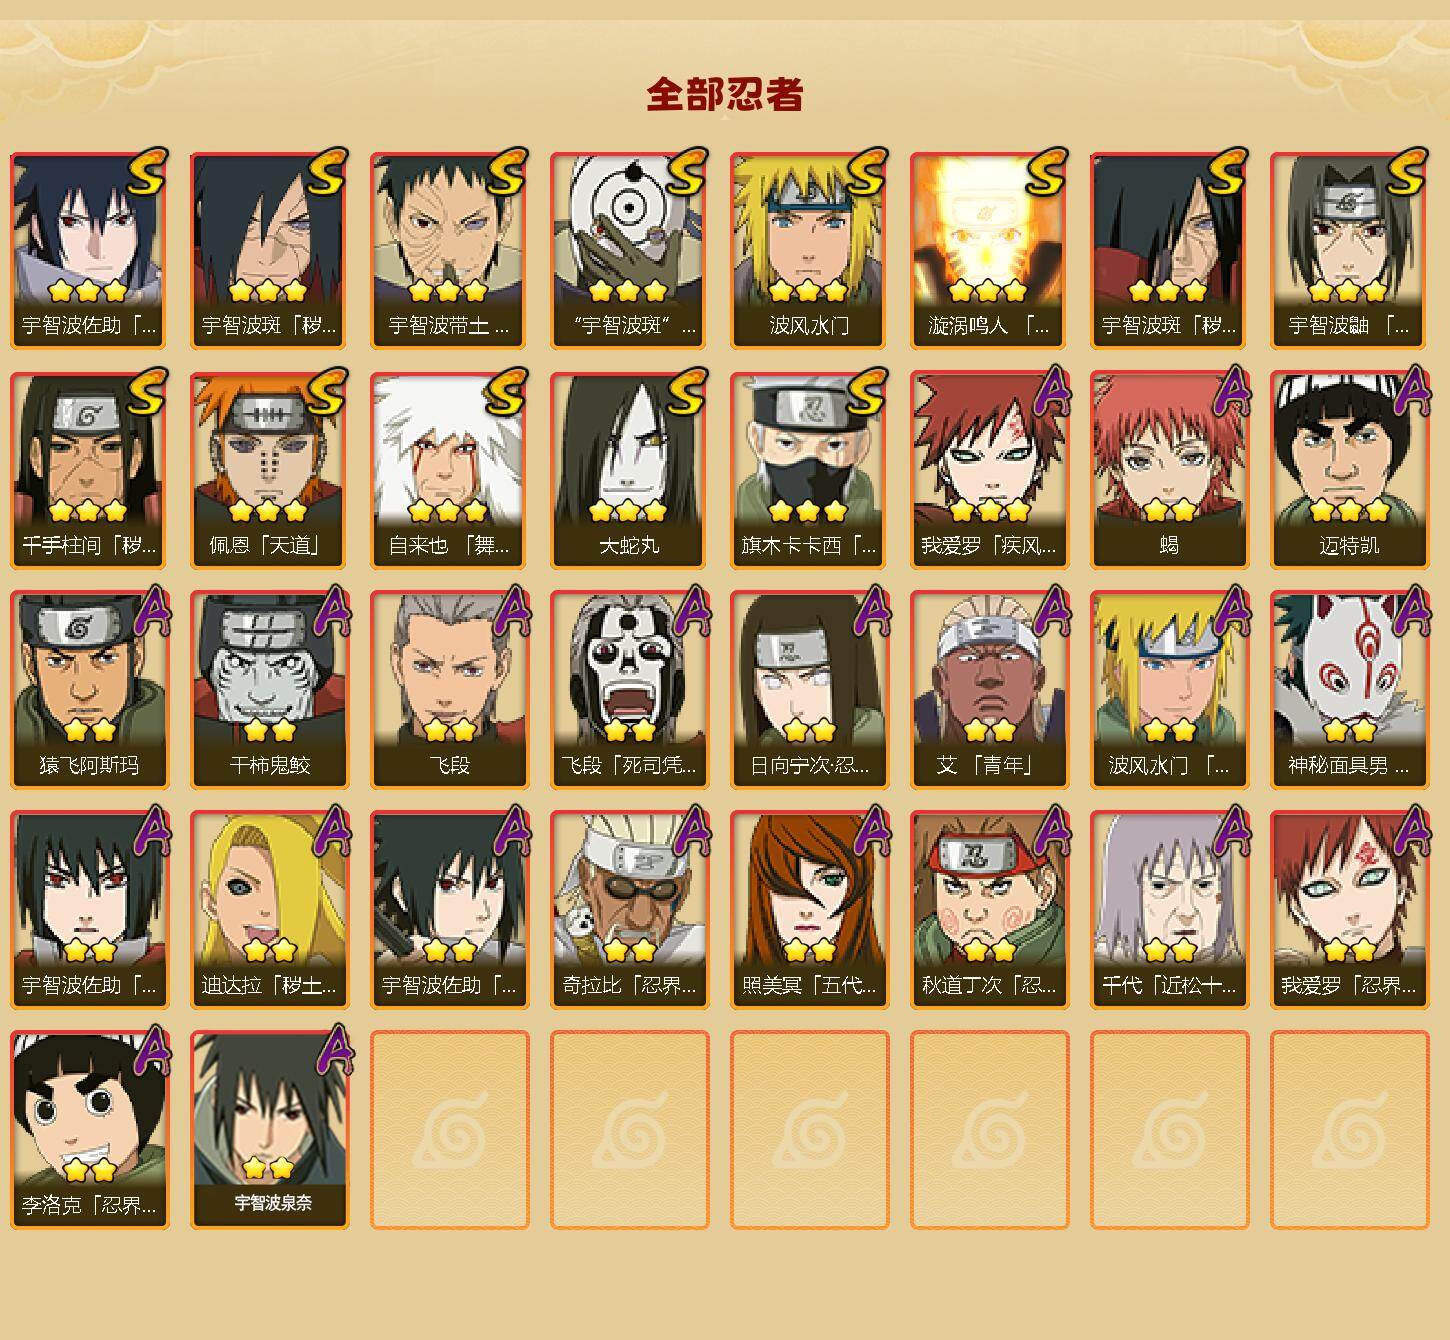Click the 蝎 A-rank ninja card

tap(1168, 470)
